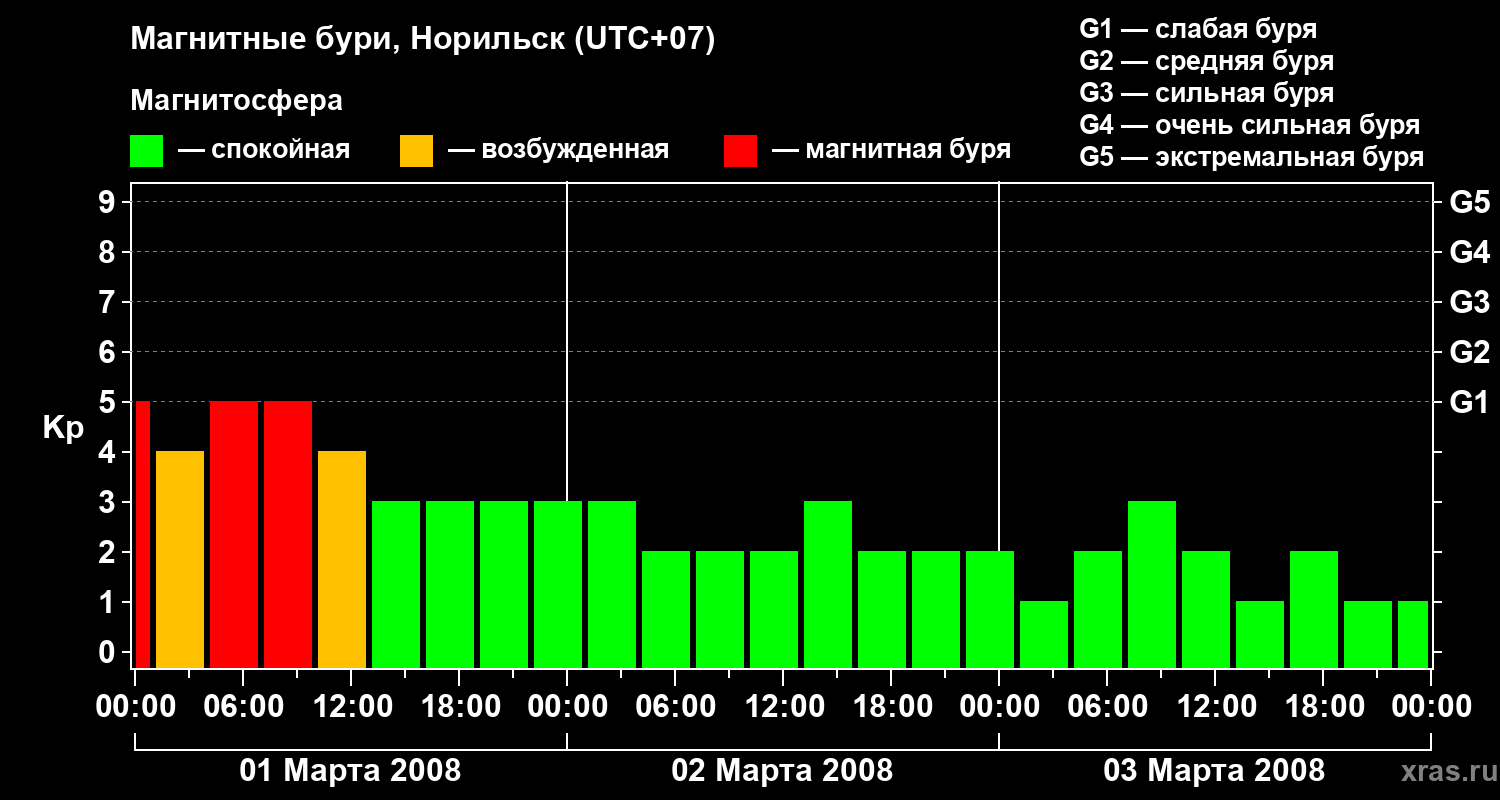The width and height of the screenshot is (1500, 800).
Task: Click the "G5 — экстремальная буря" legend line
Action: click(x=1251, y=157)
